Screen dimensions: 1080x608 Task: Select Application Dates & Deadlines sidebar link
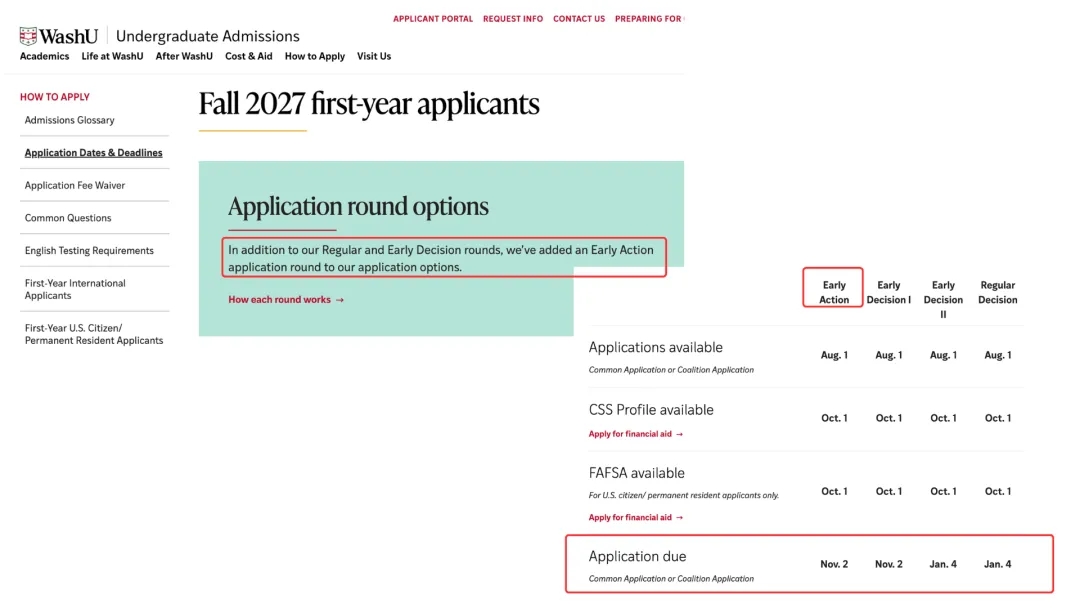click(x=94, y=153)
